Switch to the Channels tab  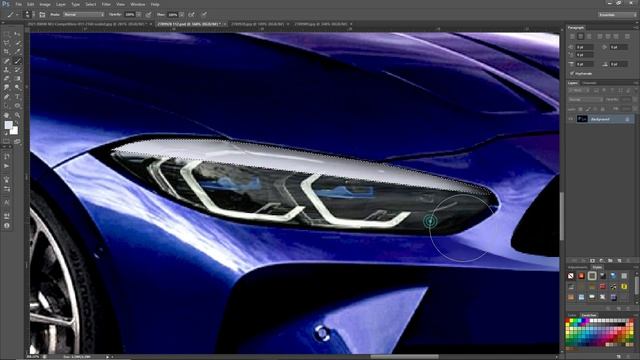pos(589,83)
